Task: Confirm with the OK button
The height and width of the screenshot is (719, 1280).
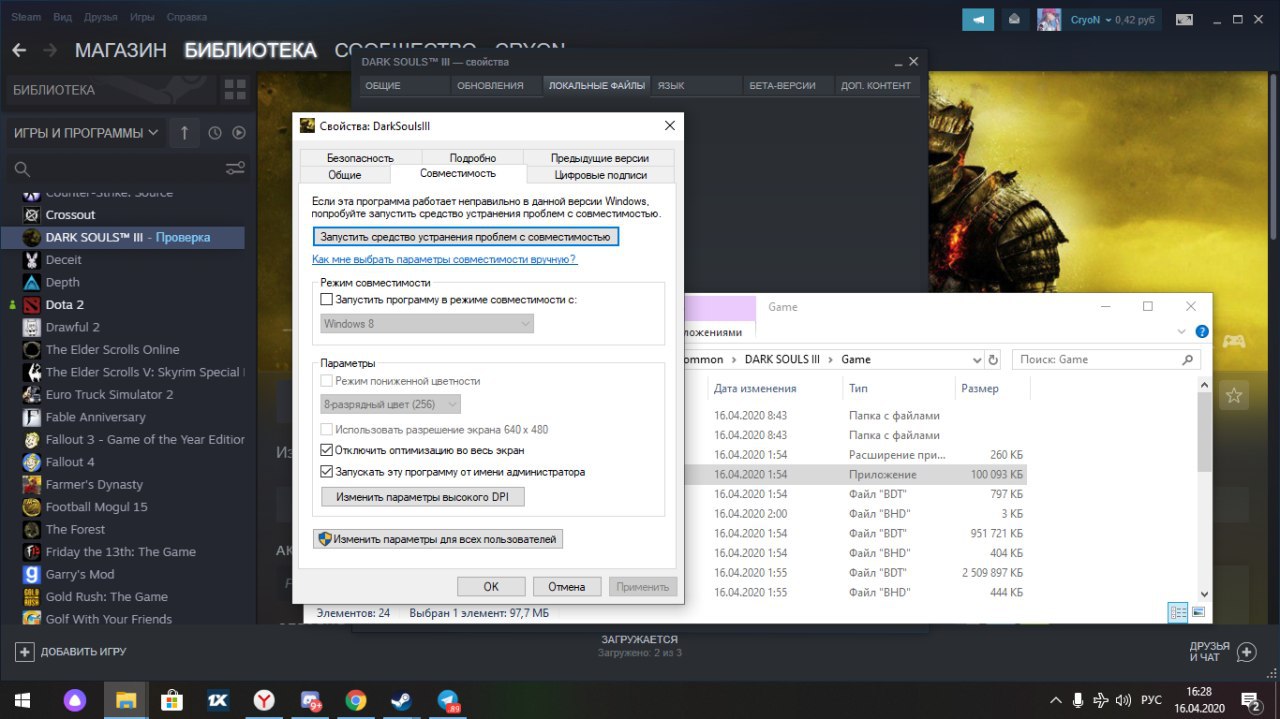Action: pos(491,587)
